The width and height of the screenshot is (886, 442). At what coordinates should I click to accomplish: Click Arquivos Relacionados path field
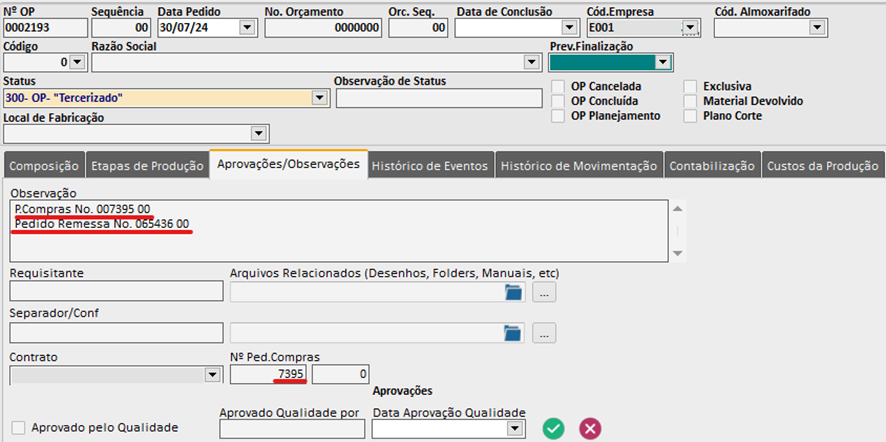click(377, 292)
